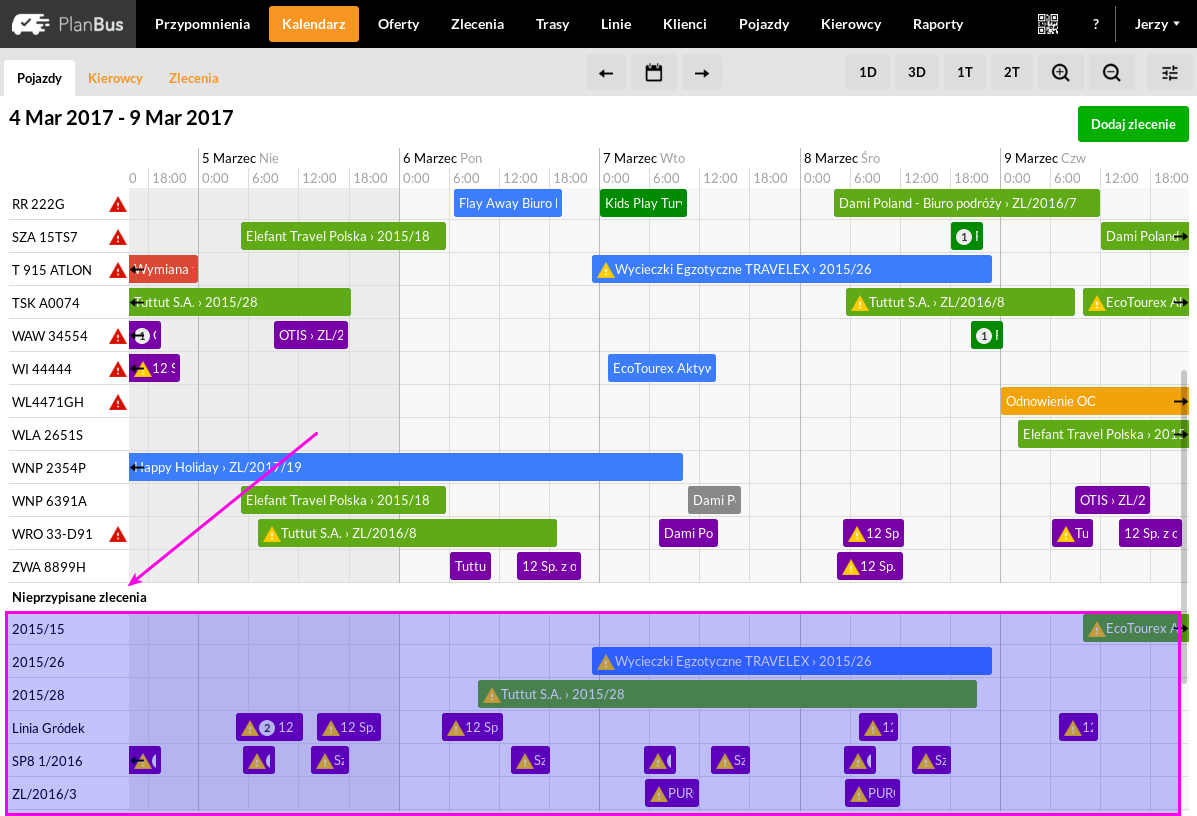Click the vertical scrollbar of the calendar

(x=1184, y=527)
